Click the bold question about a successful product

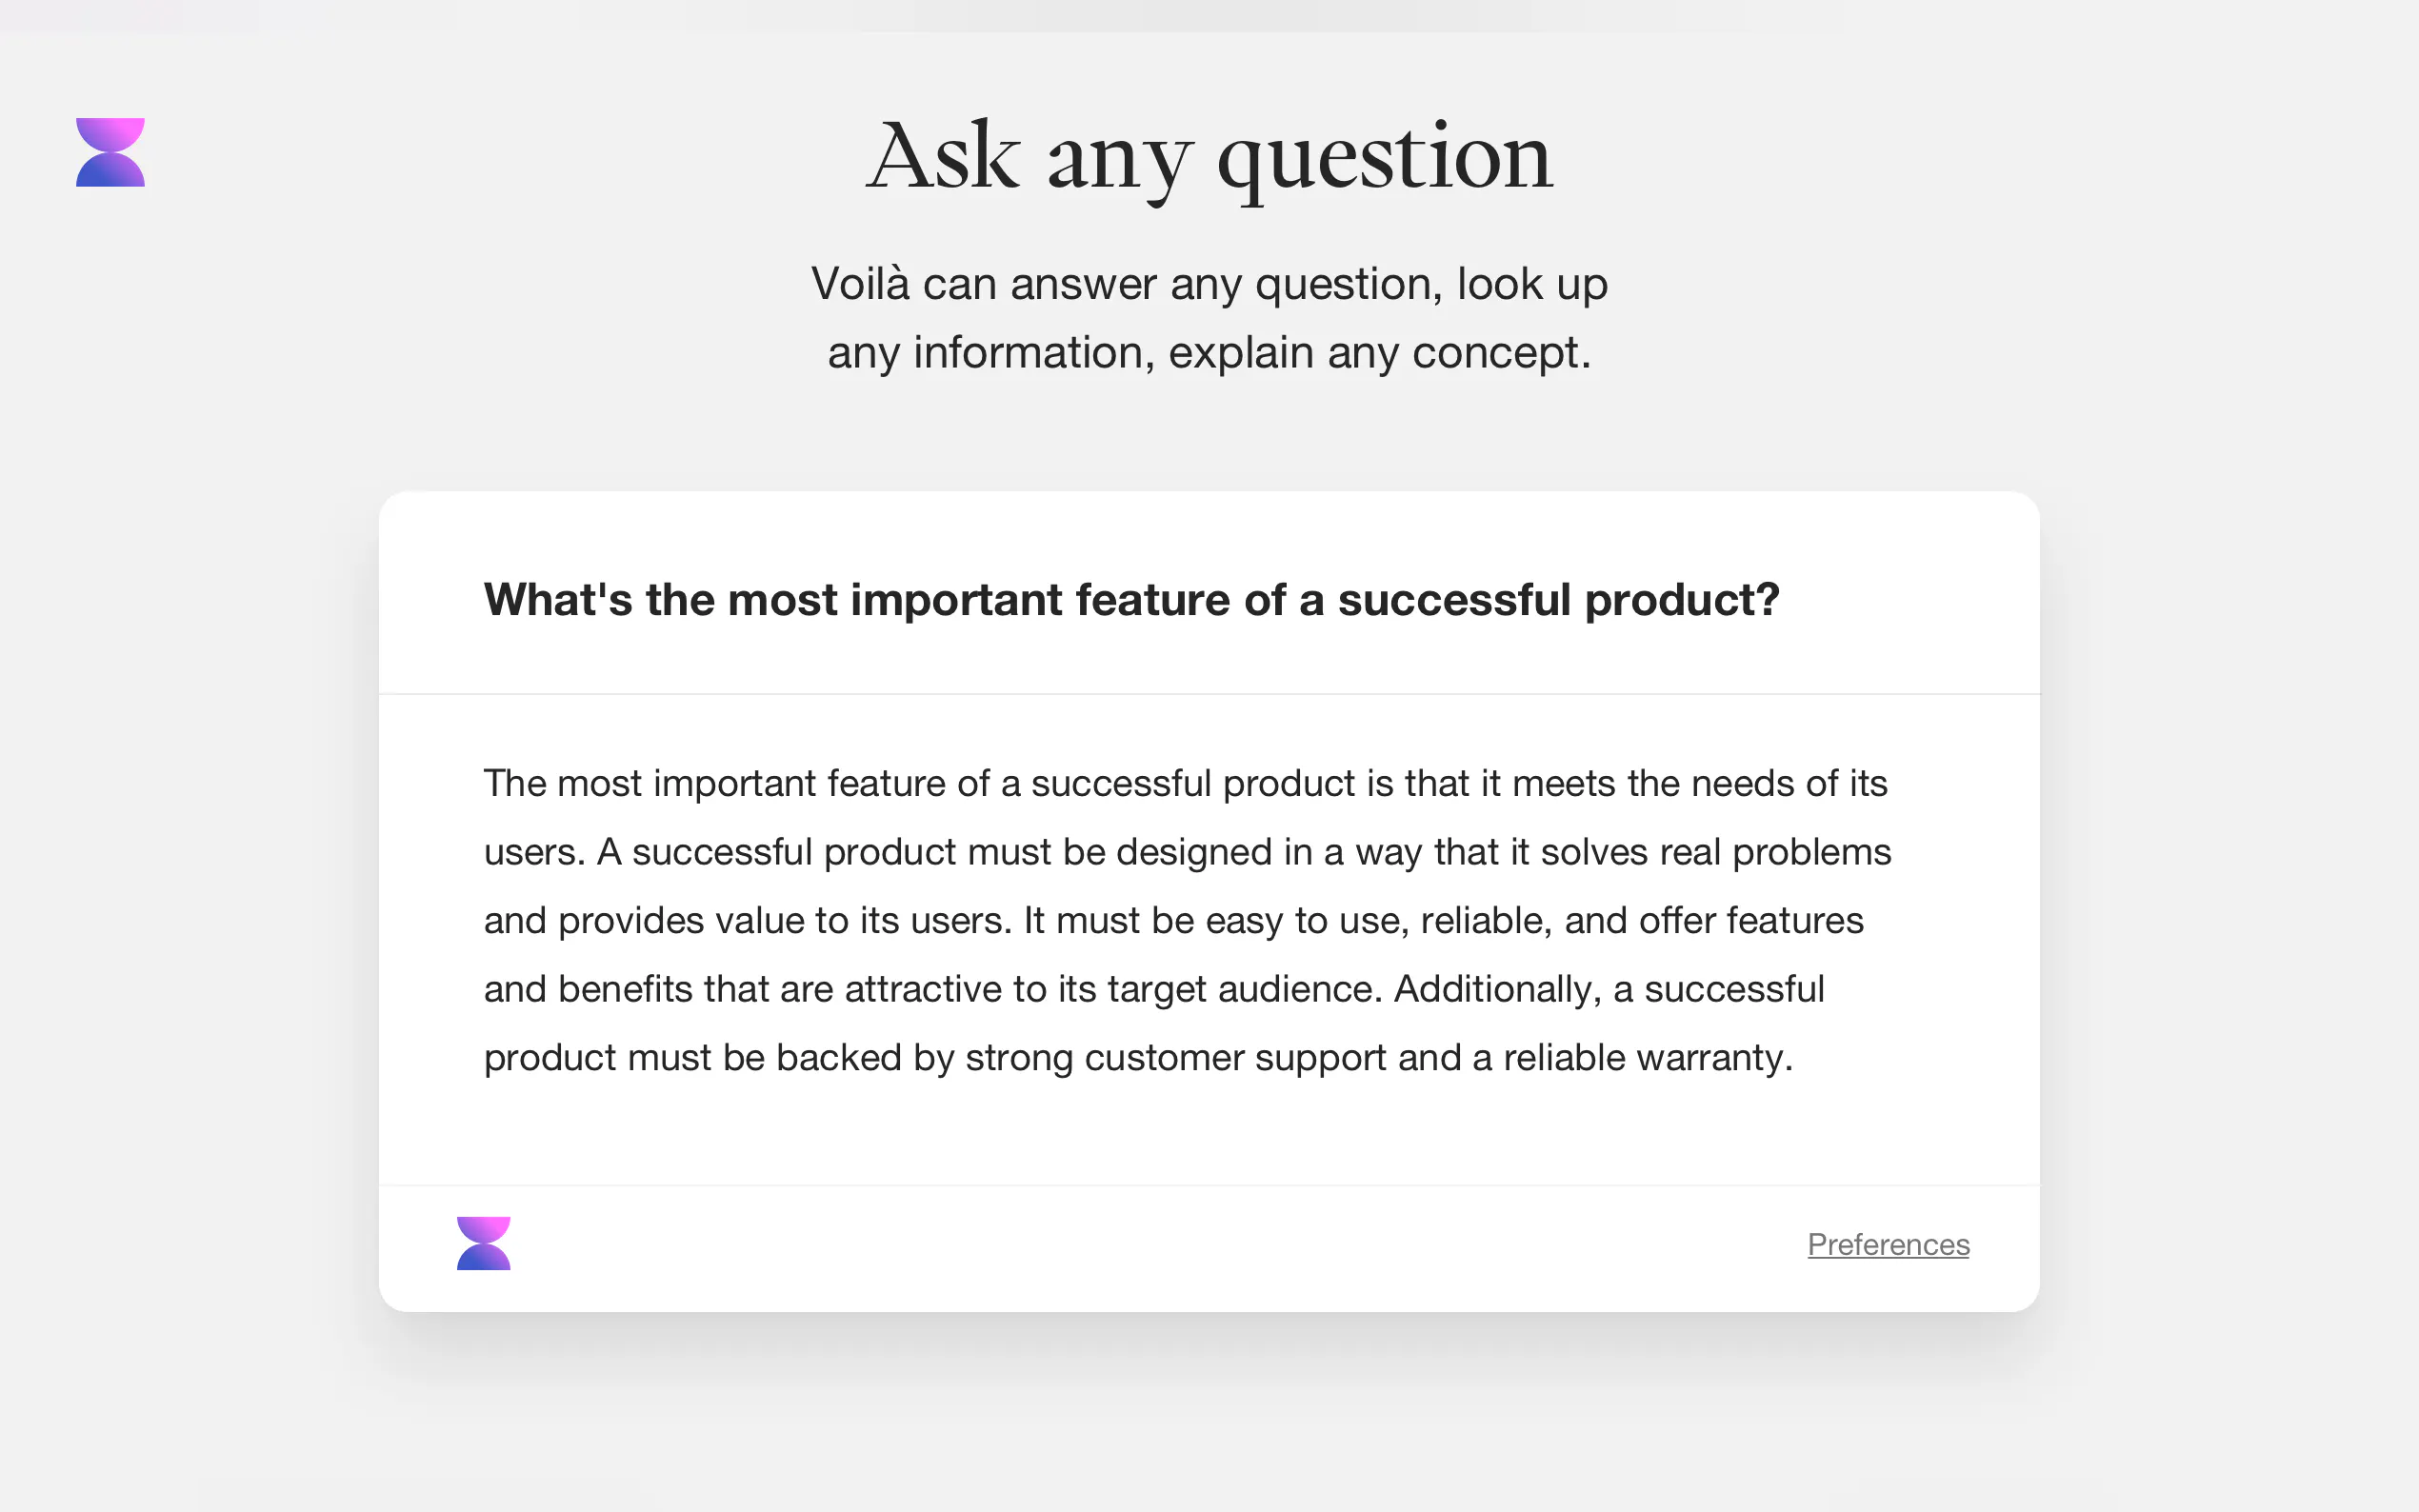pos(1131,600)
